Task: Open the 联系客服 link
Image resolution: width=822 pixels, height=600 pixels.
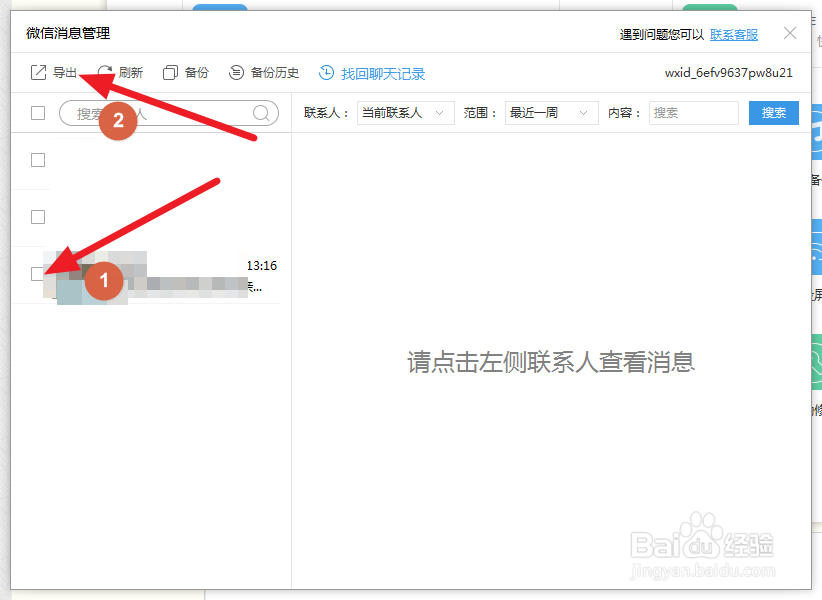Action: 734,35
